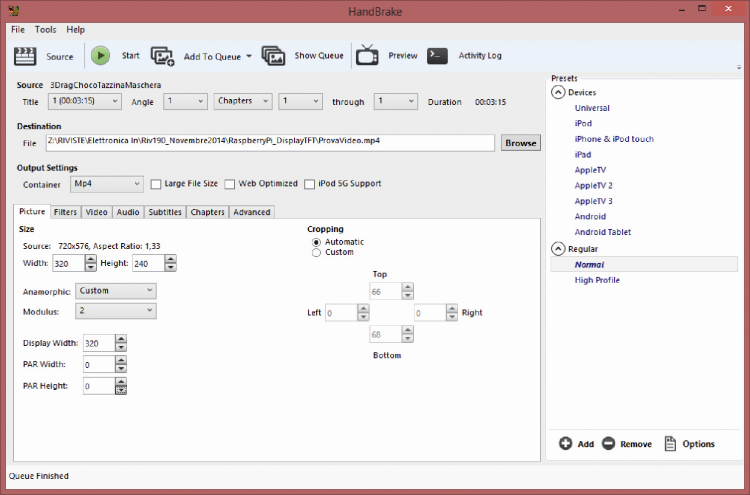Screen dimensions: 750x495
Task: Click the Top crop stepper arrows
Action: (408, 291)
